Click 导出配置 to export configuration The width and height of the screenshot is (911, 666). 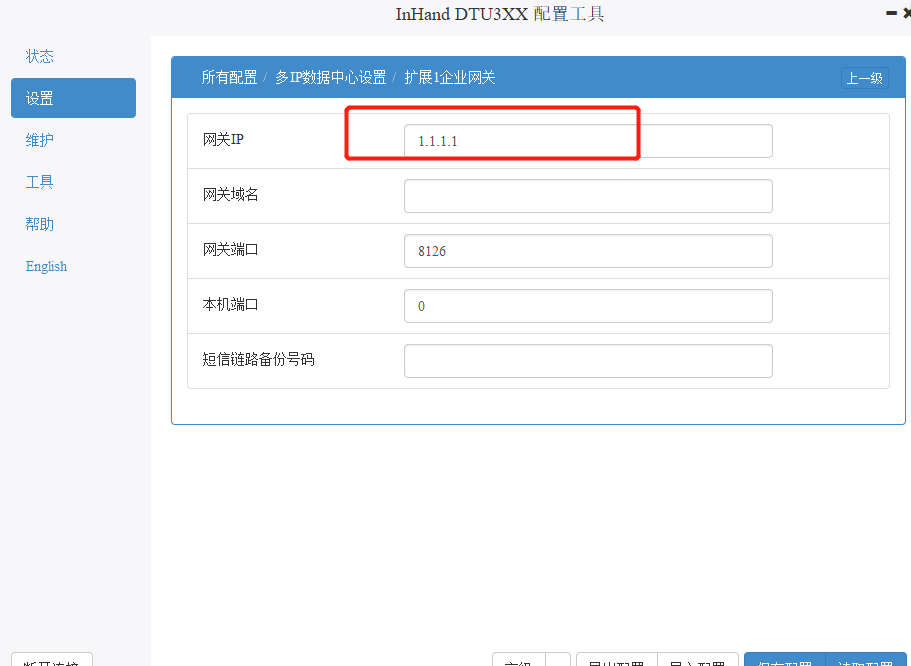pyautogui.click(x=617, y=661)
